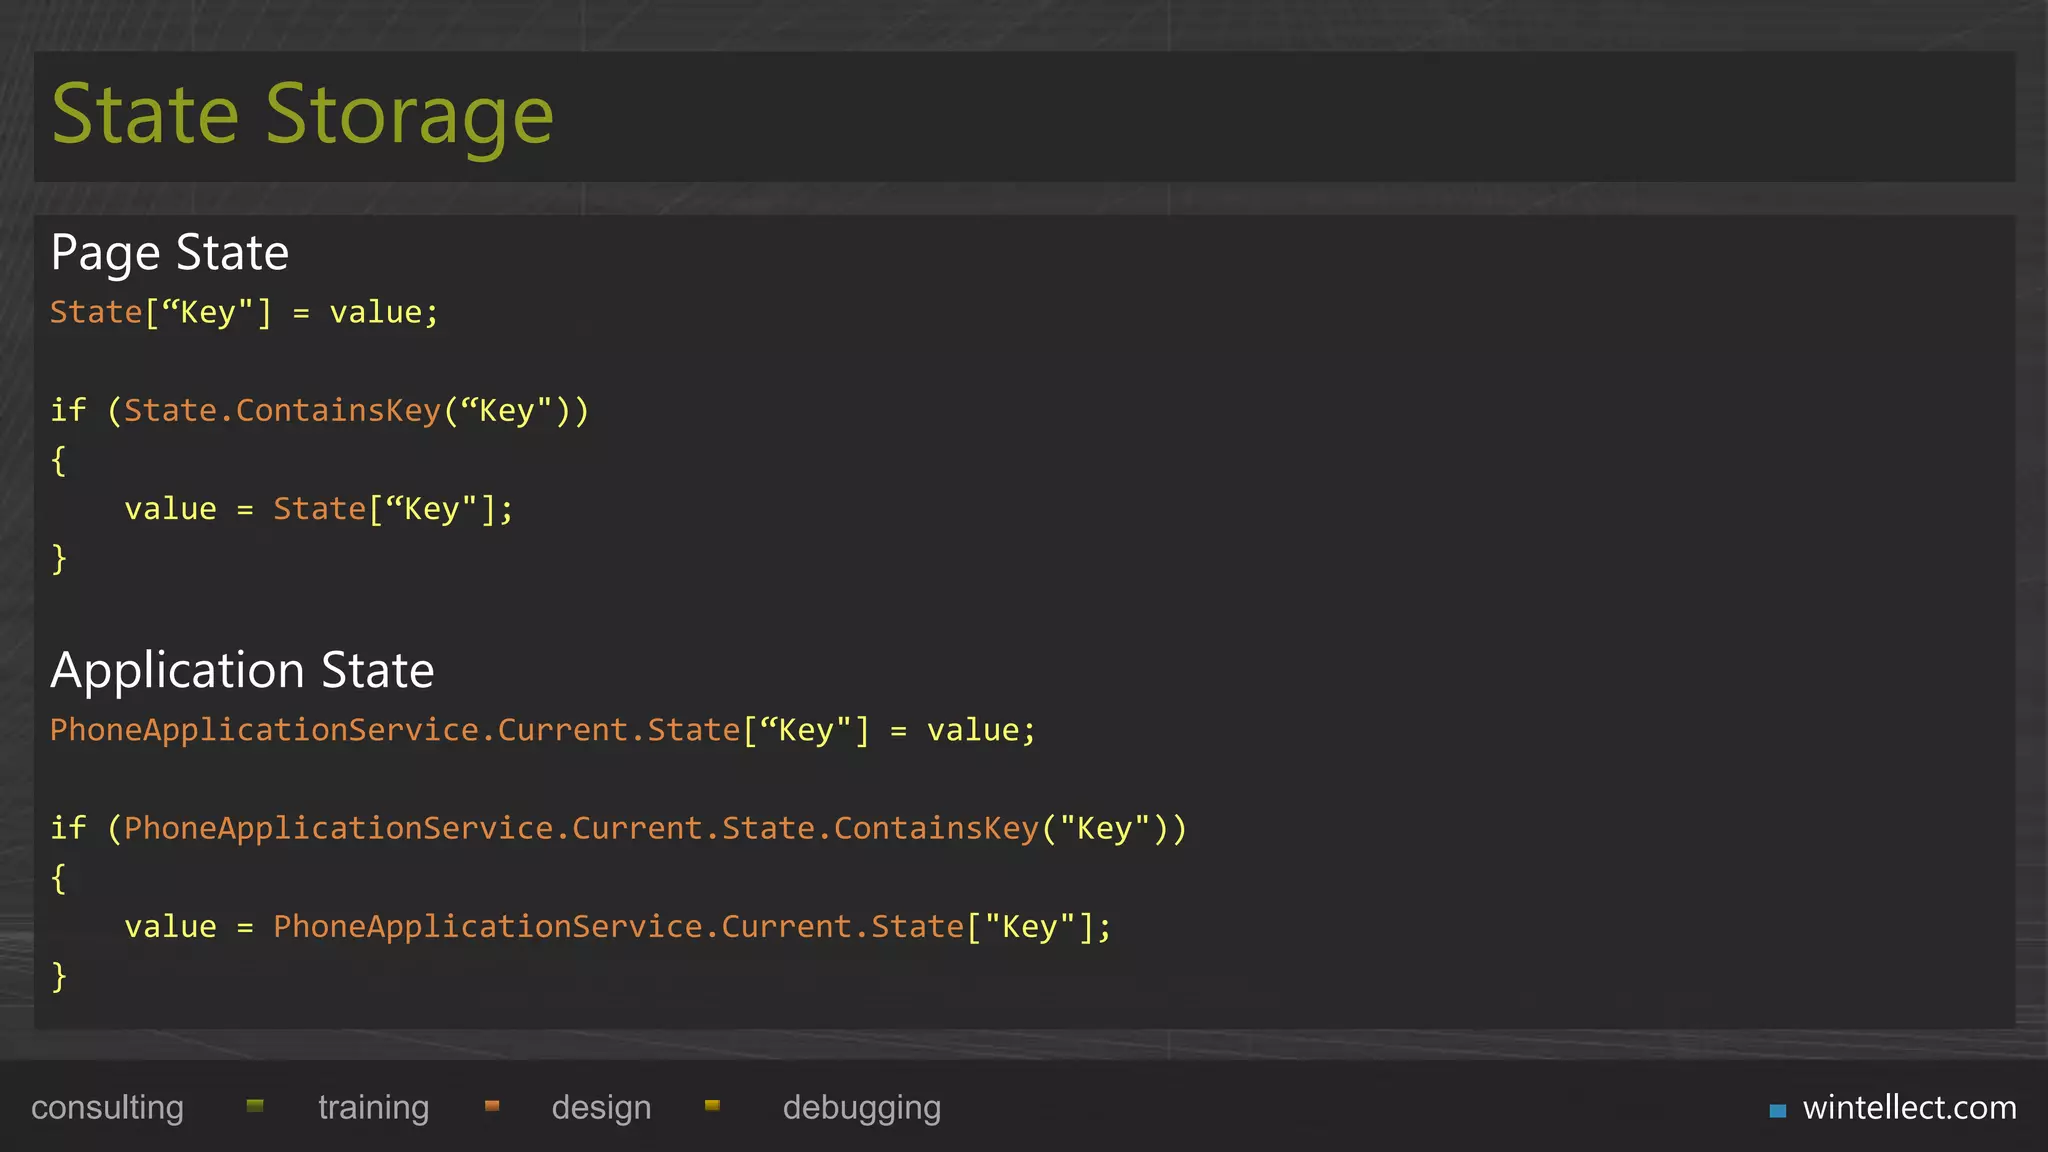
Task: Click the design footer label
Action: 601,1108
